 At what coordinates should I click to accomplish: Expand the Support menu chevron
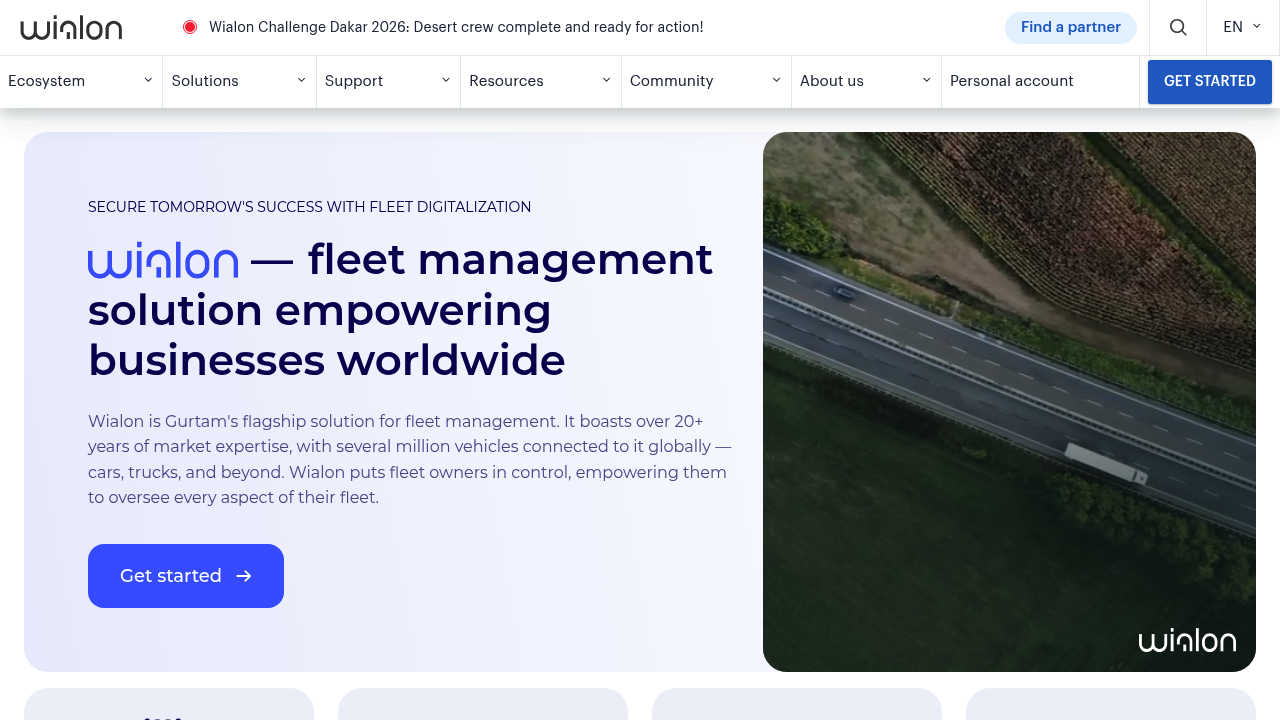tap(446, 80)
